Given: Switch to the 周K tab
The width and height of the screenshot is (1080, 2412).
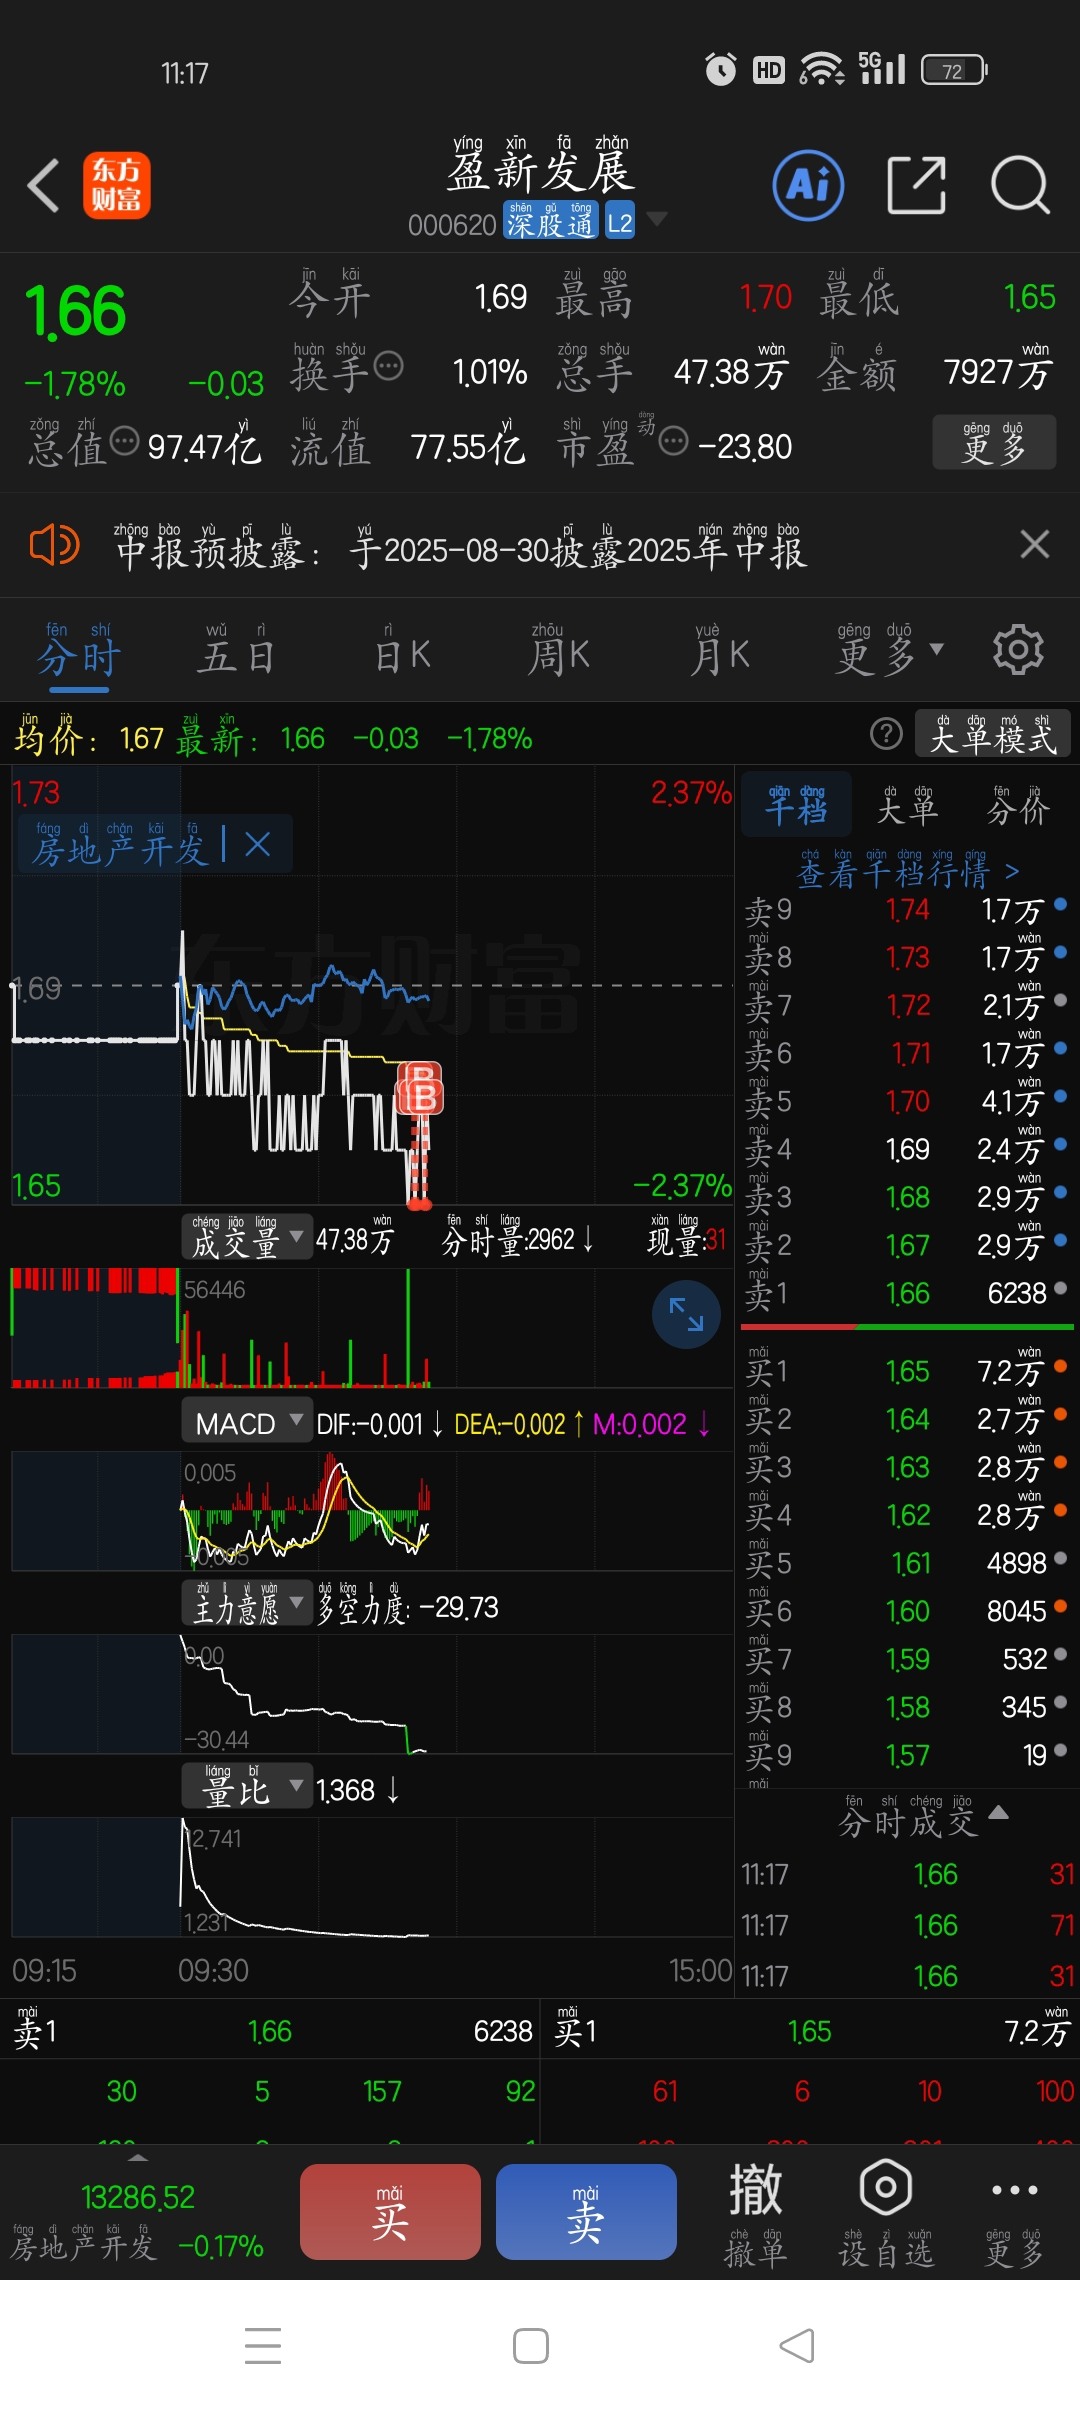Looking at the screenshot, I should 559,652.
